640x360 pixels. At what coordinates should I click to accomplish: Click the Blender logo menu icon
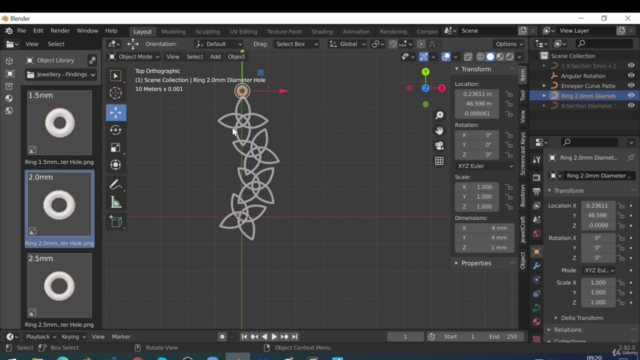tap(9, 31)
